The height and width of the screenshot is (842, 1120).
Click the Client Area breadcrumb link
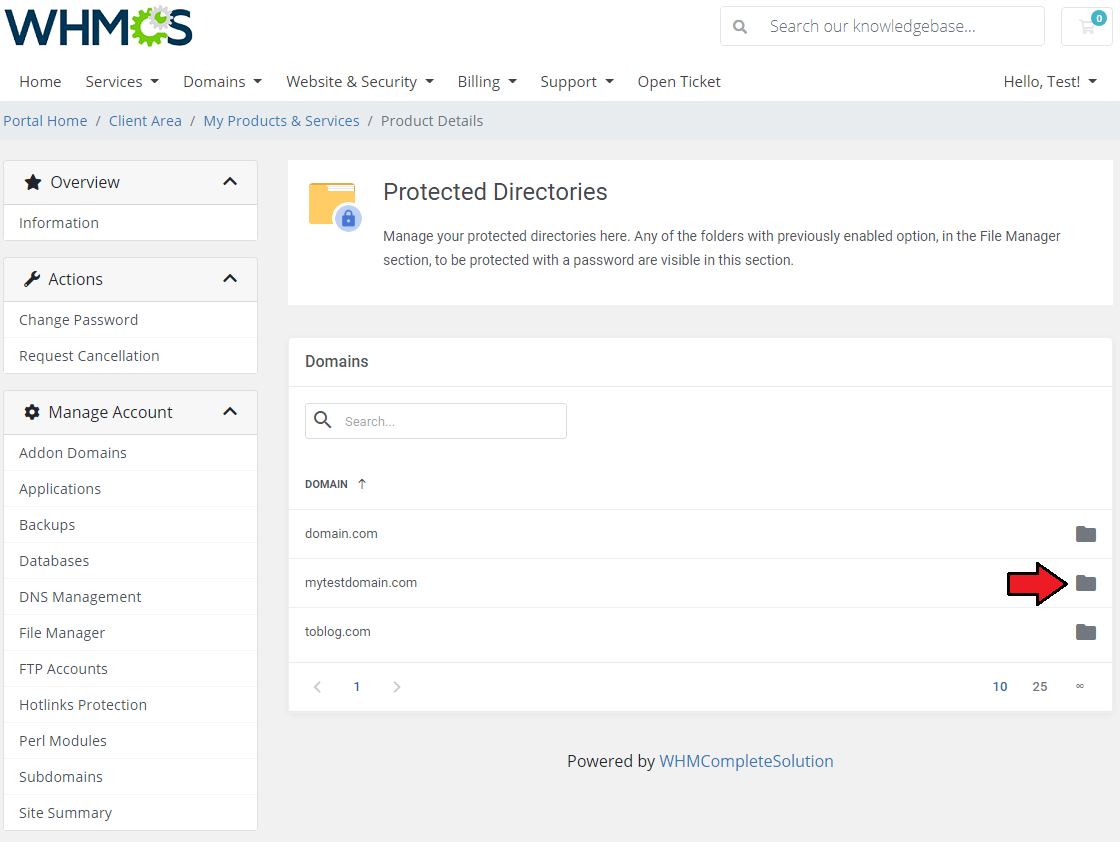[x=145, y=121]
